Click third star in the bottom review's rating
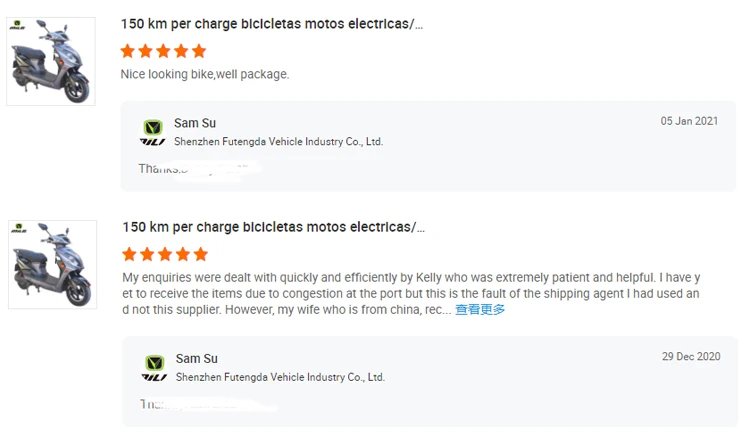 coord(165,254)
